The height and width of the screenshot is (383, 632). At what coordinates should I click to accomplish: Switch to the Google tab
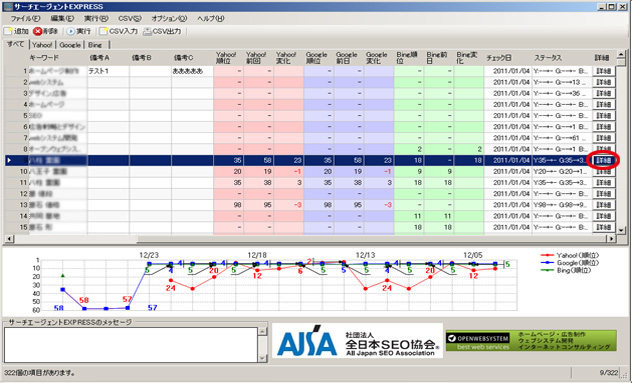click(x=70, y=45)
